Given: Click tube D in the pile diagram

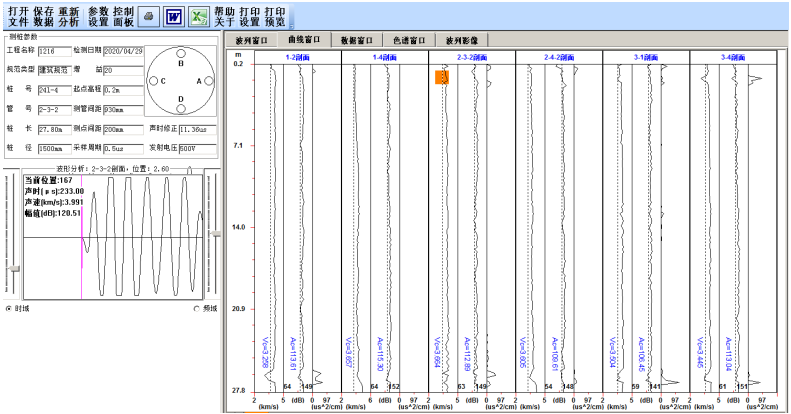Looking at the screenshot, I should click(181, 108).
